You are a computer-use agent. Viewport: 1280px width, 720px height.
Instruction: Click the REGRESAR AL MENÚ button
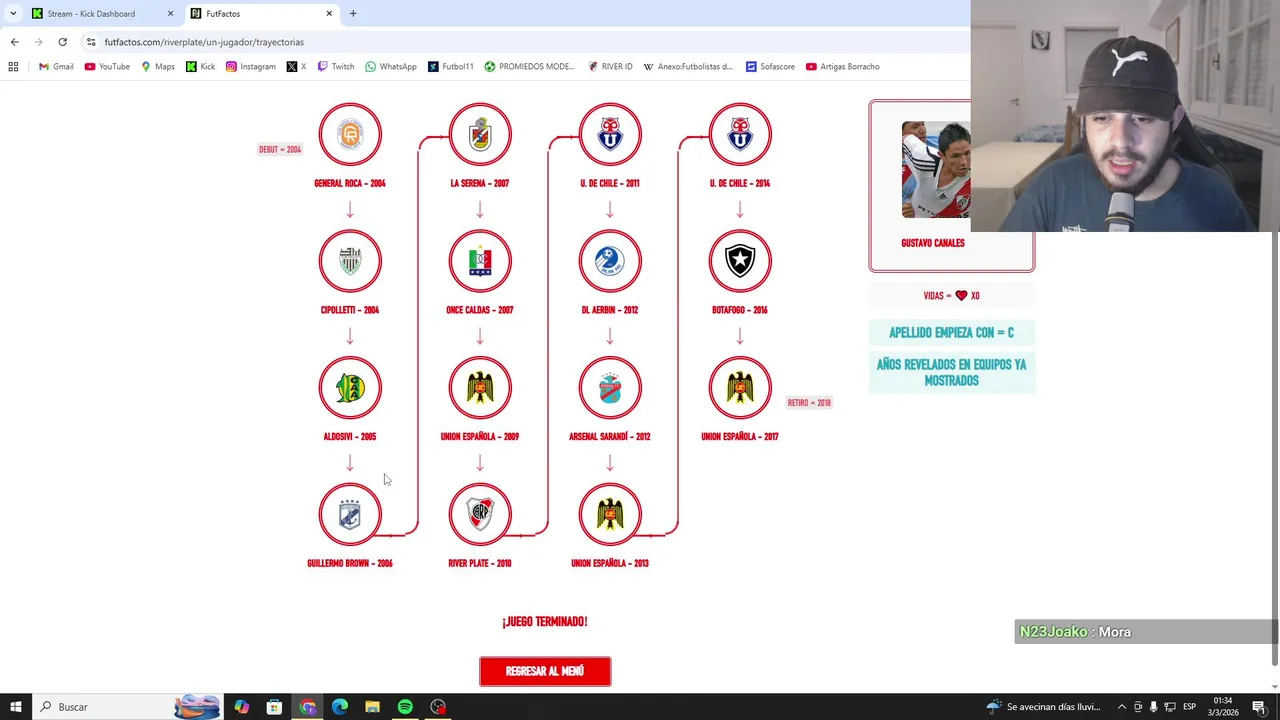tap(545, 671)
